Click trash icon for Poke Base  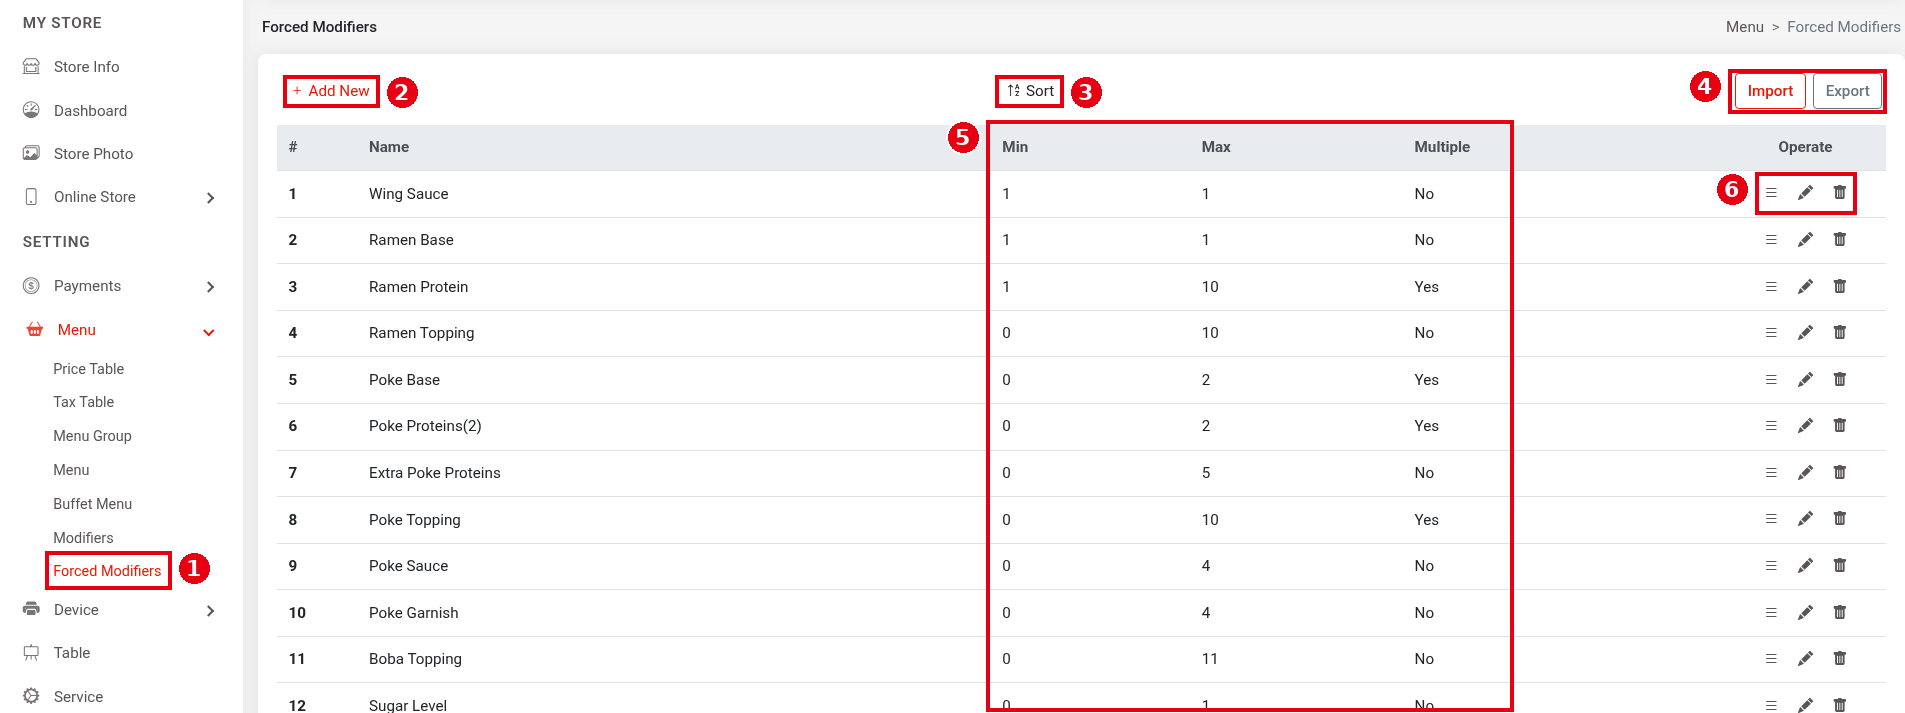[1840, 379]
